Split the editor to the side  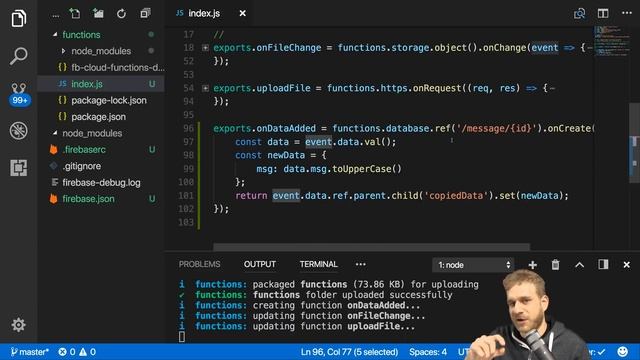click(603, 13)
